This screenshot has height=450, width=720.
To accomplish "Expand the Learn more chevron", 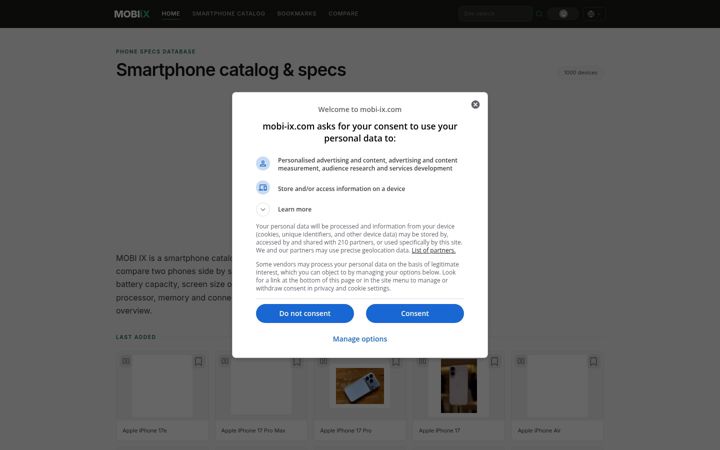I will pyautogui.click(x=263, y=209).
